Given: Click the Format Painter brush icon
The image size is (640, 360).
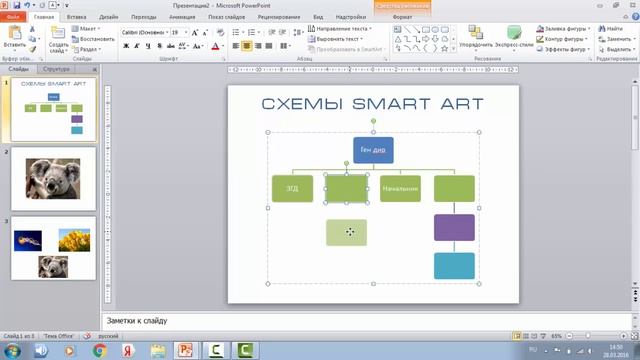Looking at the screenshot, I should (x=32, y=49).
